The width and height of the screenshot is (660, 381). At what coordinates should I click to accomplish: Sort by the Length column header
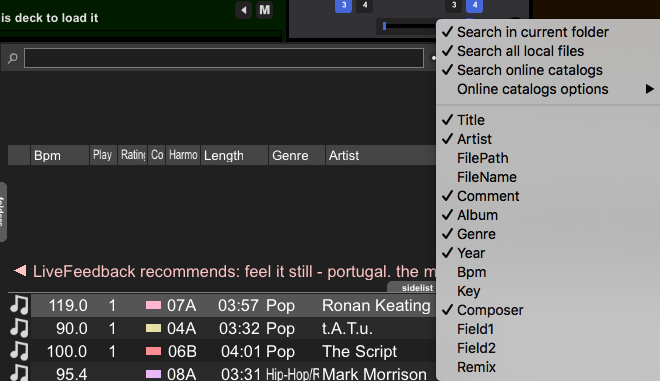[234, 155]
